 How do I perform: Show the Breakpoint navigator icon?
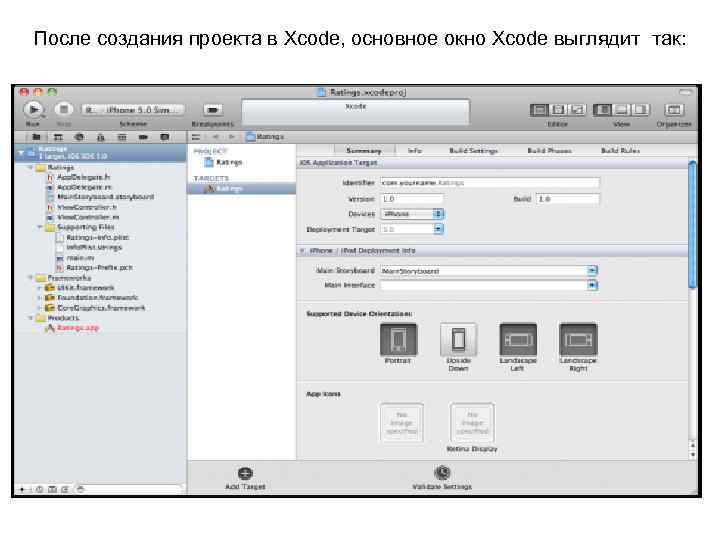click(143, 137)
